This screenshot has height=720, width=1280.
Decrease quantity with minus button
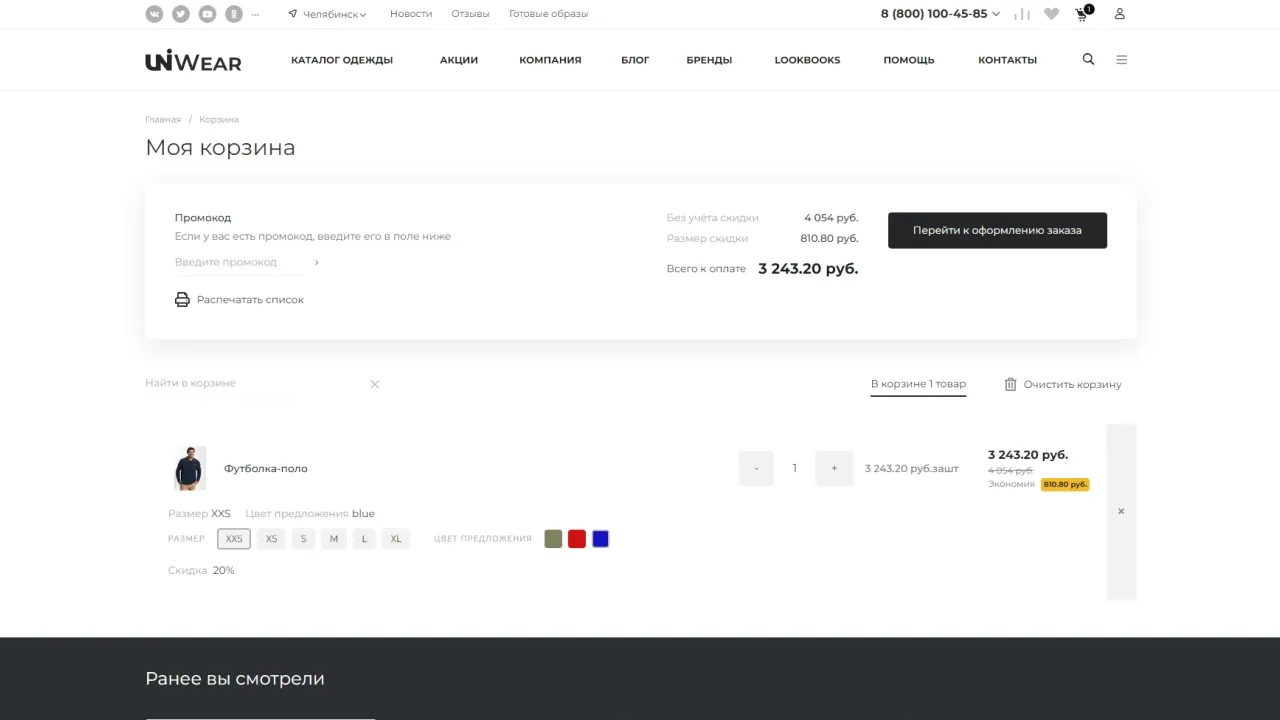click(x=756, y=468)
